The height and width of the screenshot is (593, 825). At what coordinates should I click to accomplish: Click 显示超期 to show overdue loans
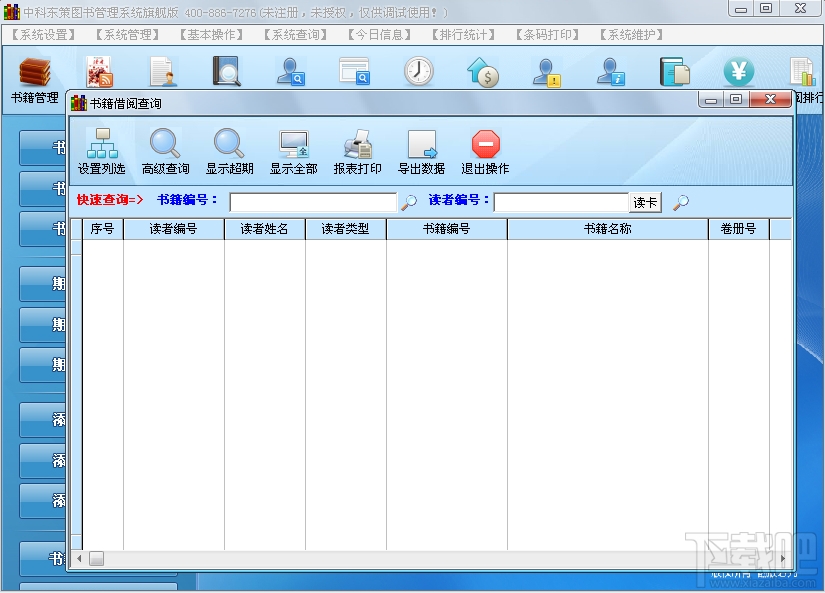tap(229, 152)
